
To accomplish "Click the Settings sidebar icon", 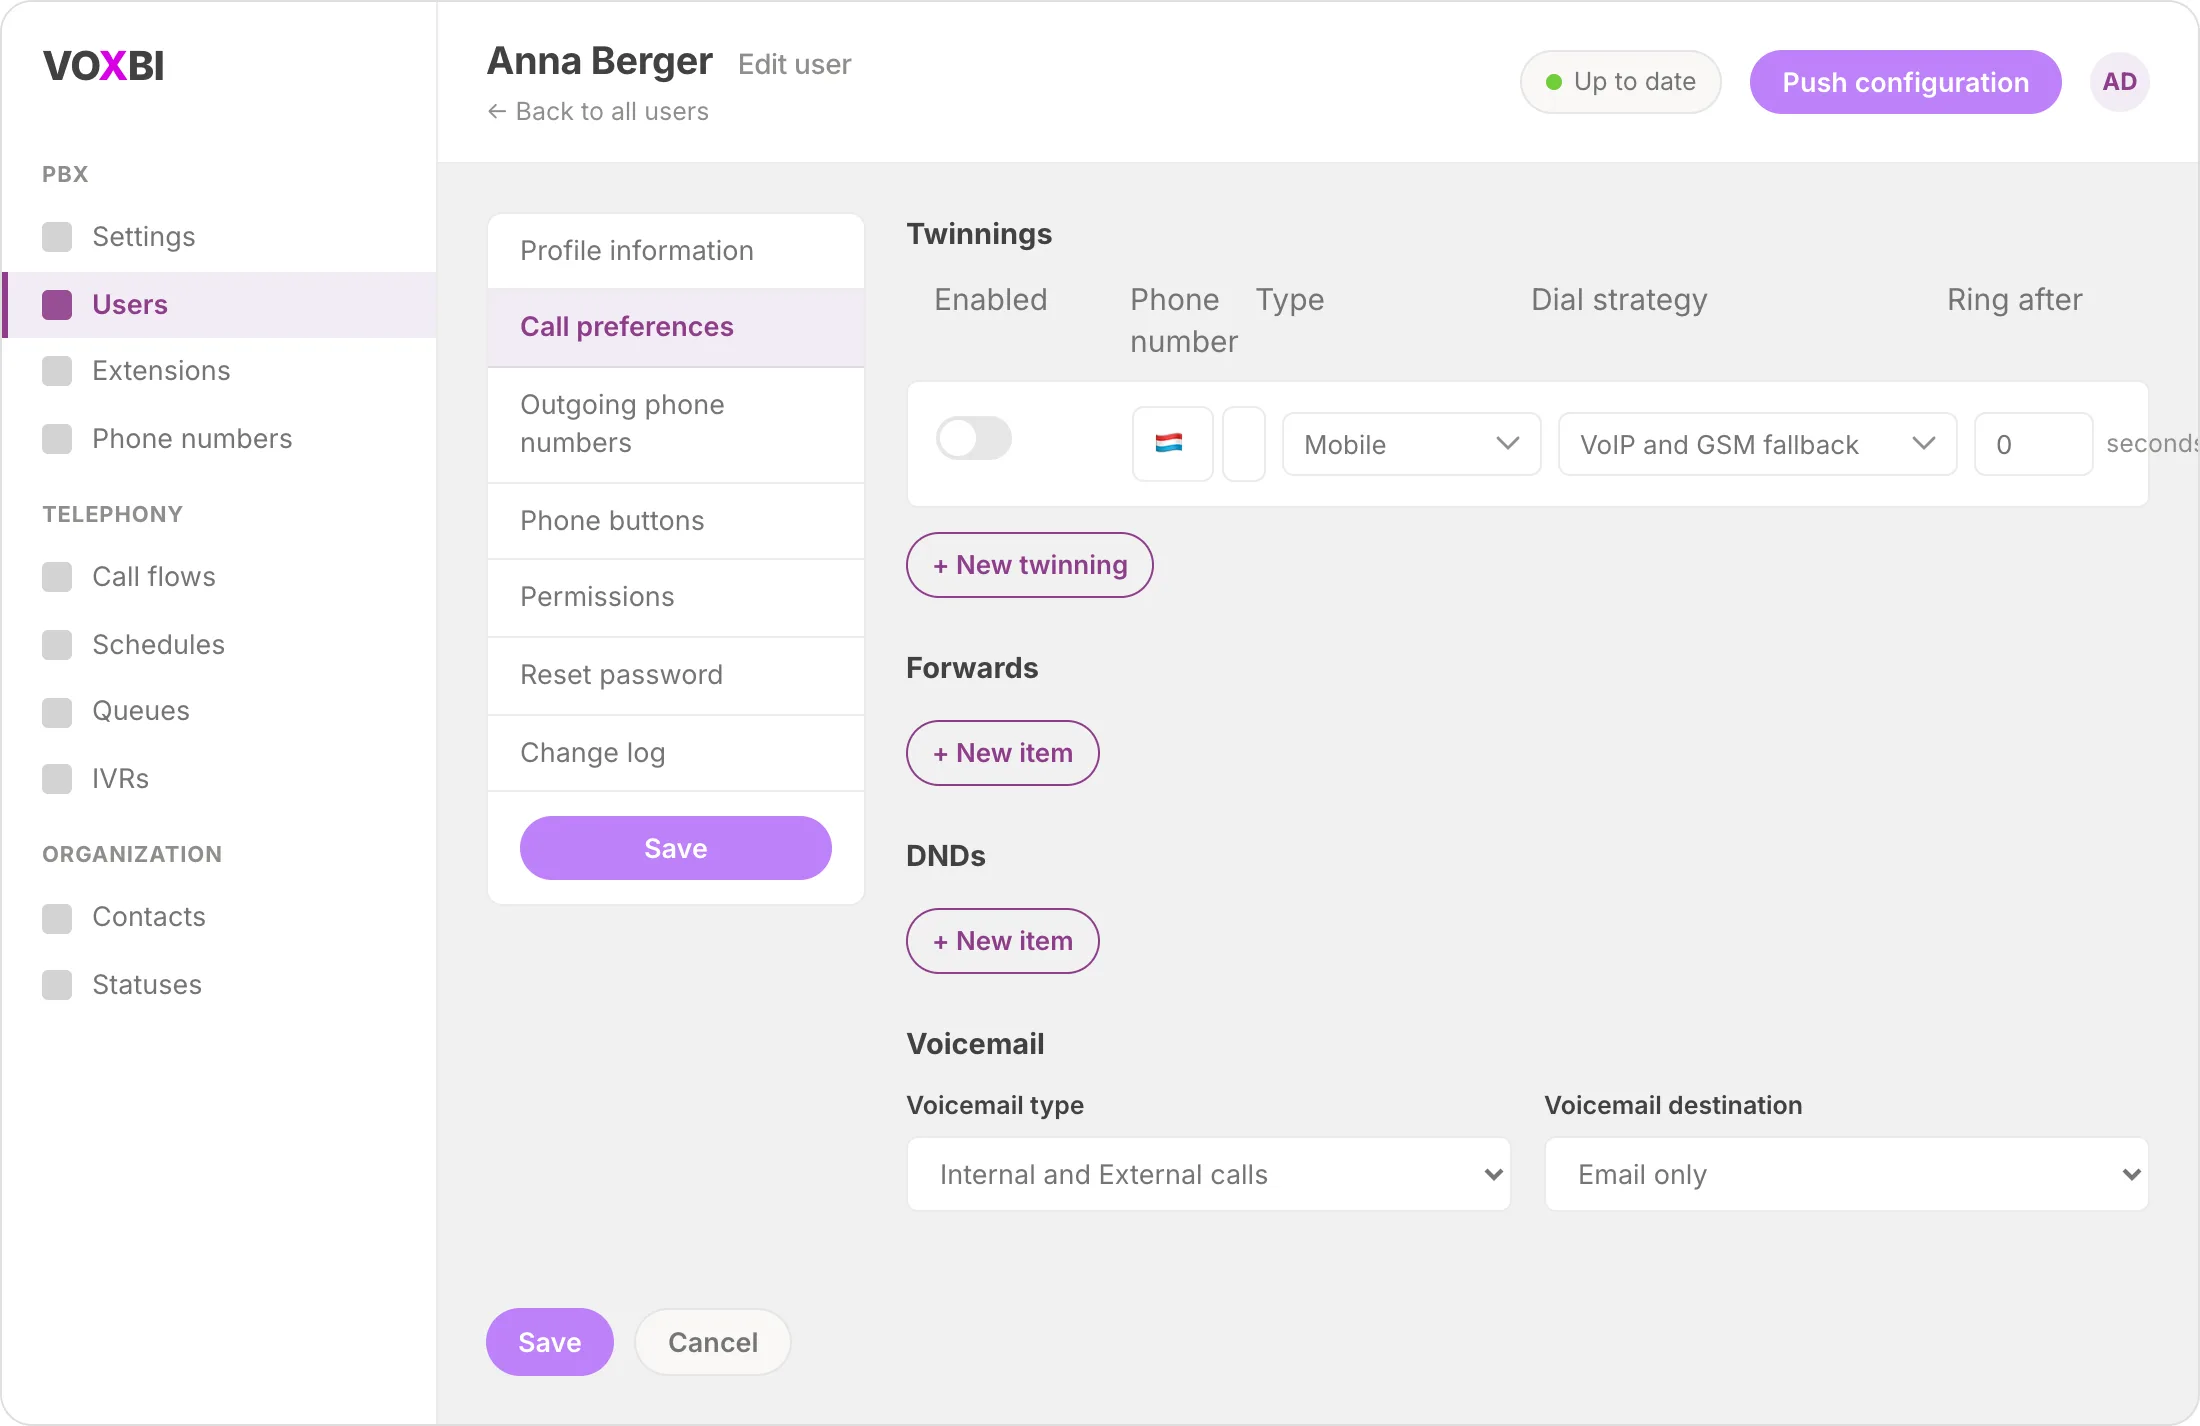I will click(57, 237).
